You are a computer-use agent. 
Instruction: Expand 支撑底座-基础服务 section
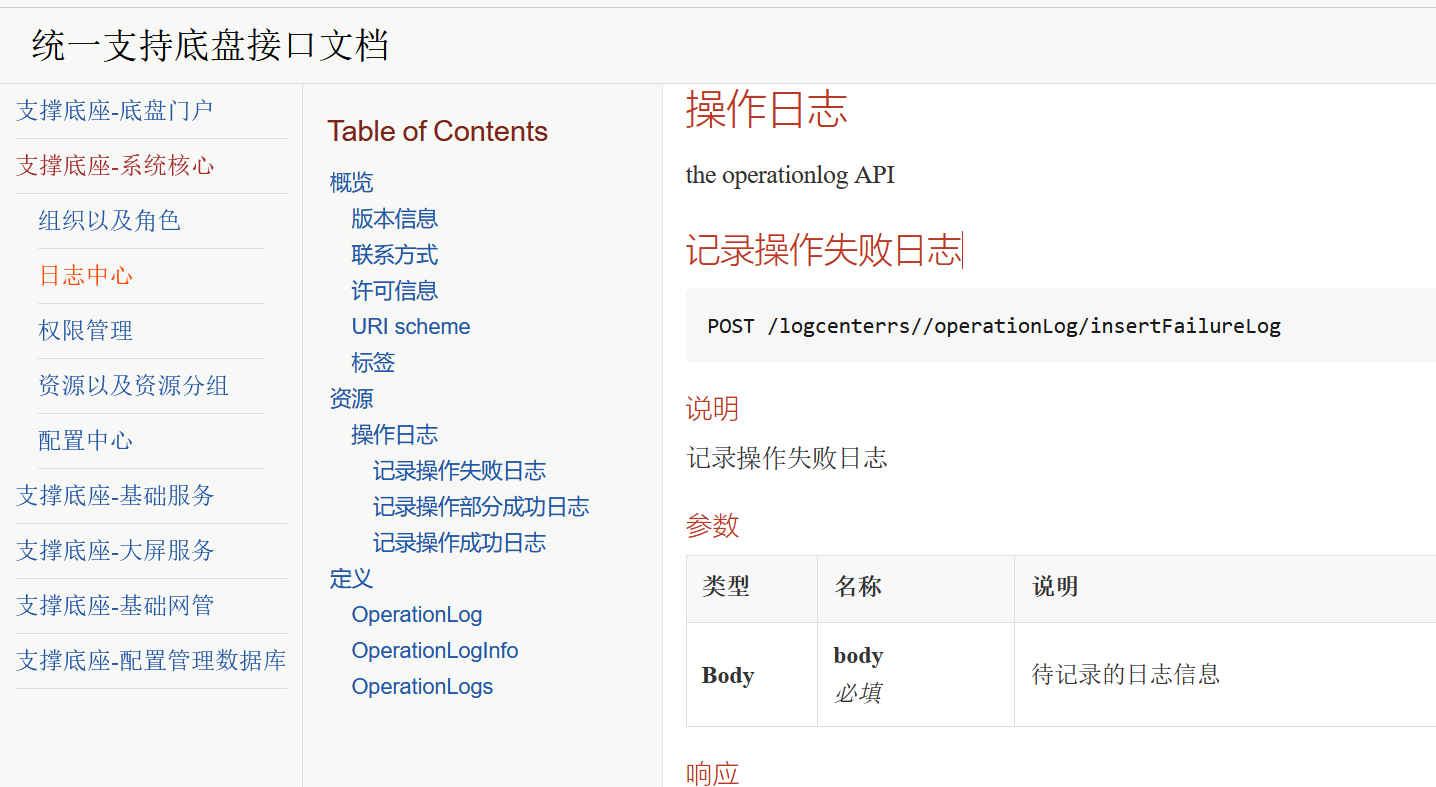point(115,495)
